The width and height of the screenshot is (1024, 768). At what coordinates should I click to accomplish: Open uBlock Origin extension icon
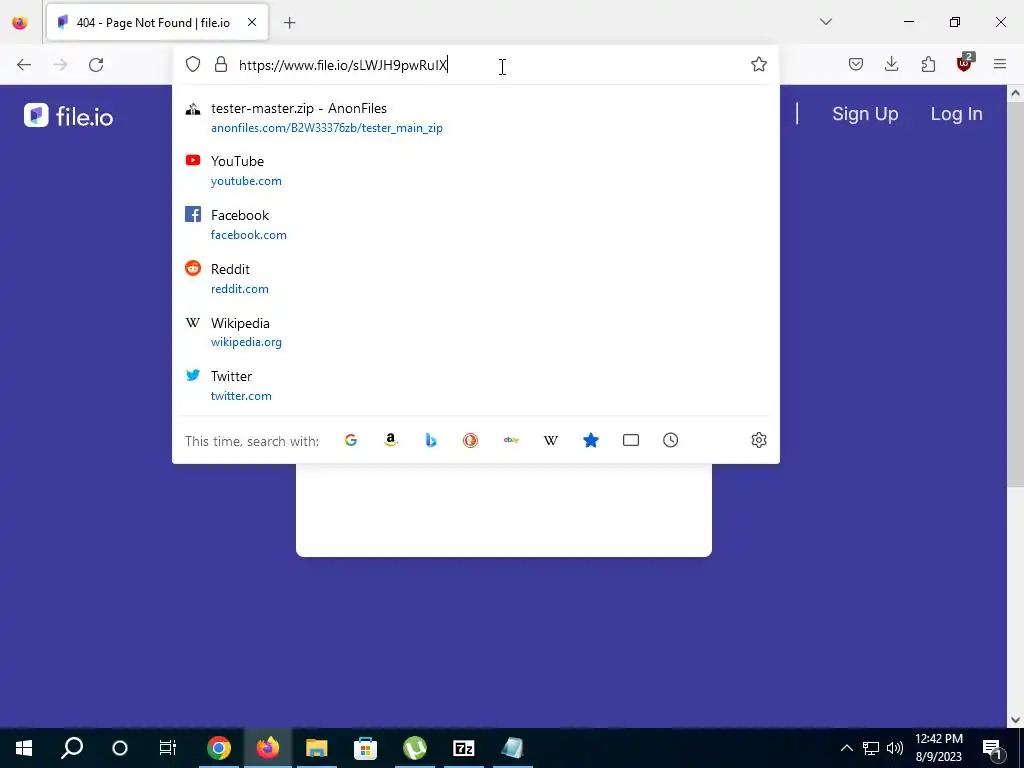pos(965,63)
